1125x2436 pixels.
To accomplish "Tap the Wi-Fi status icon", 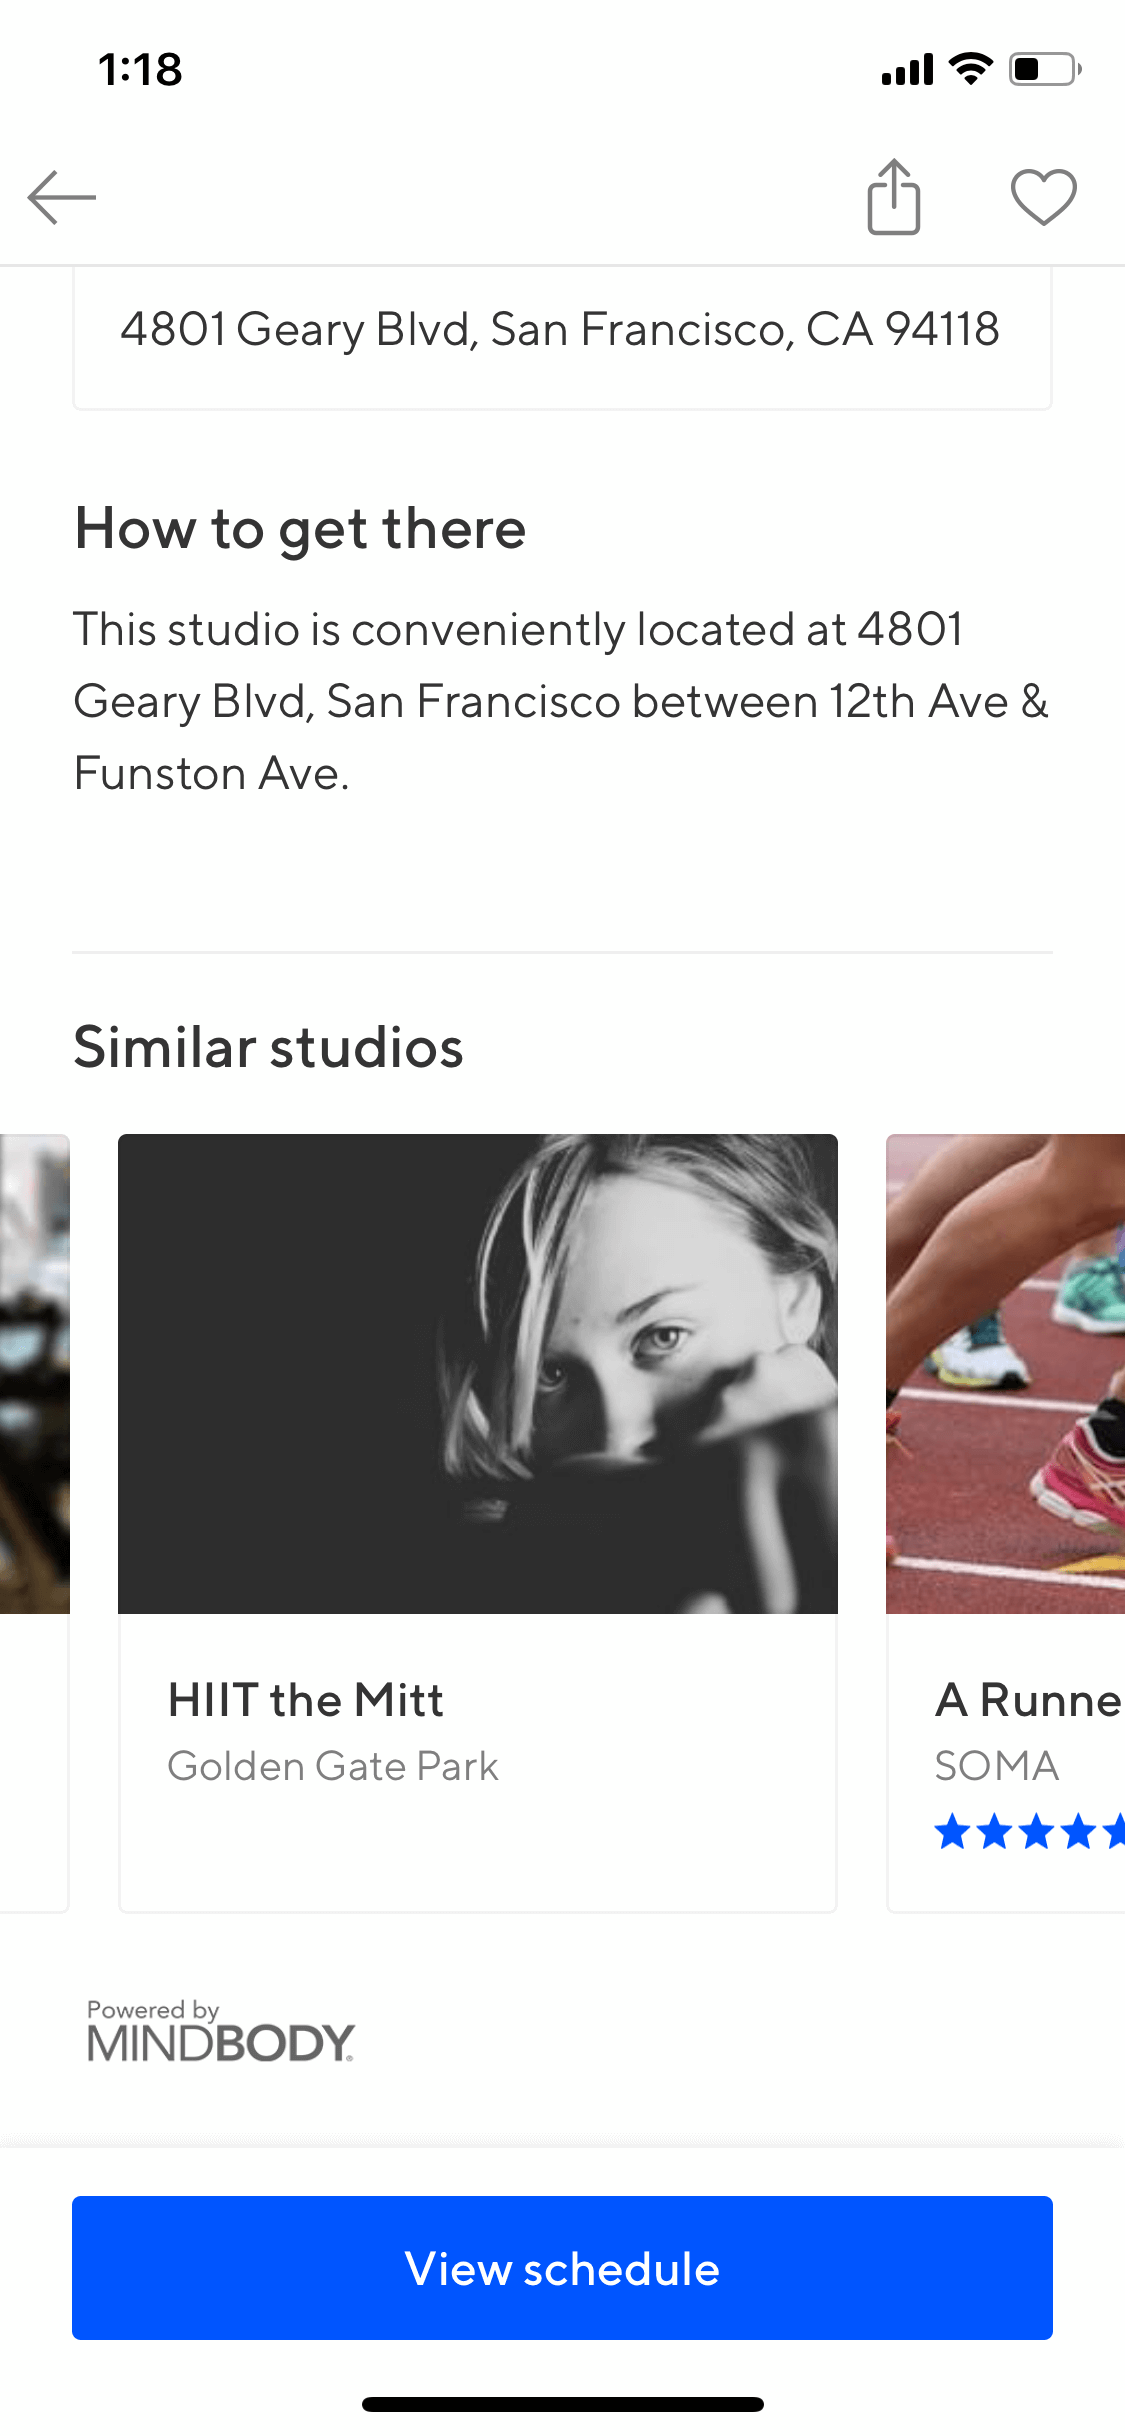I will (970, 69).
